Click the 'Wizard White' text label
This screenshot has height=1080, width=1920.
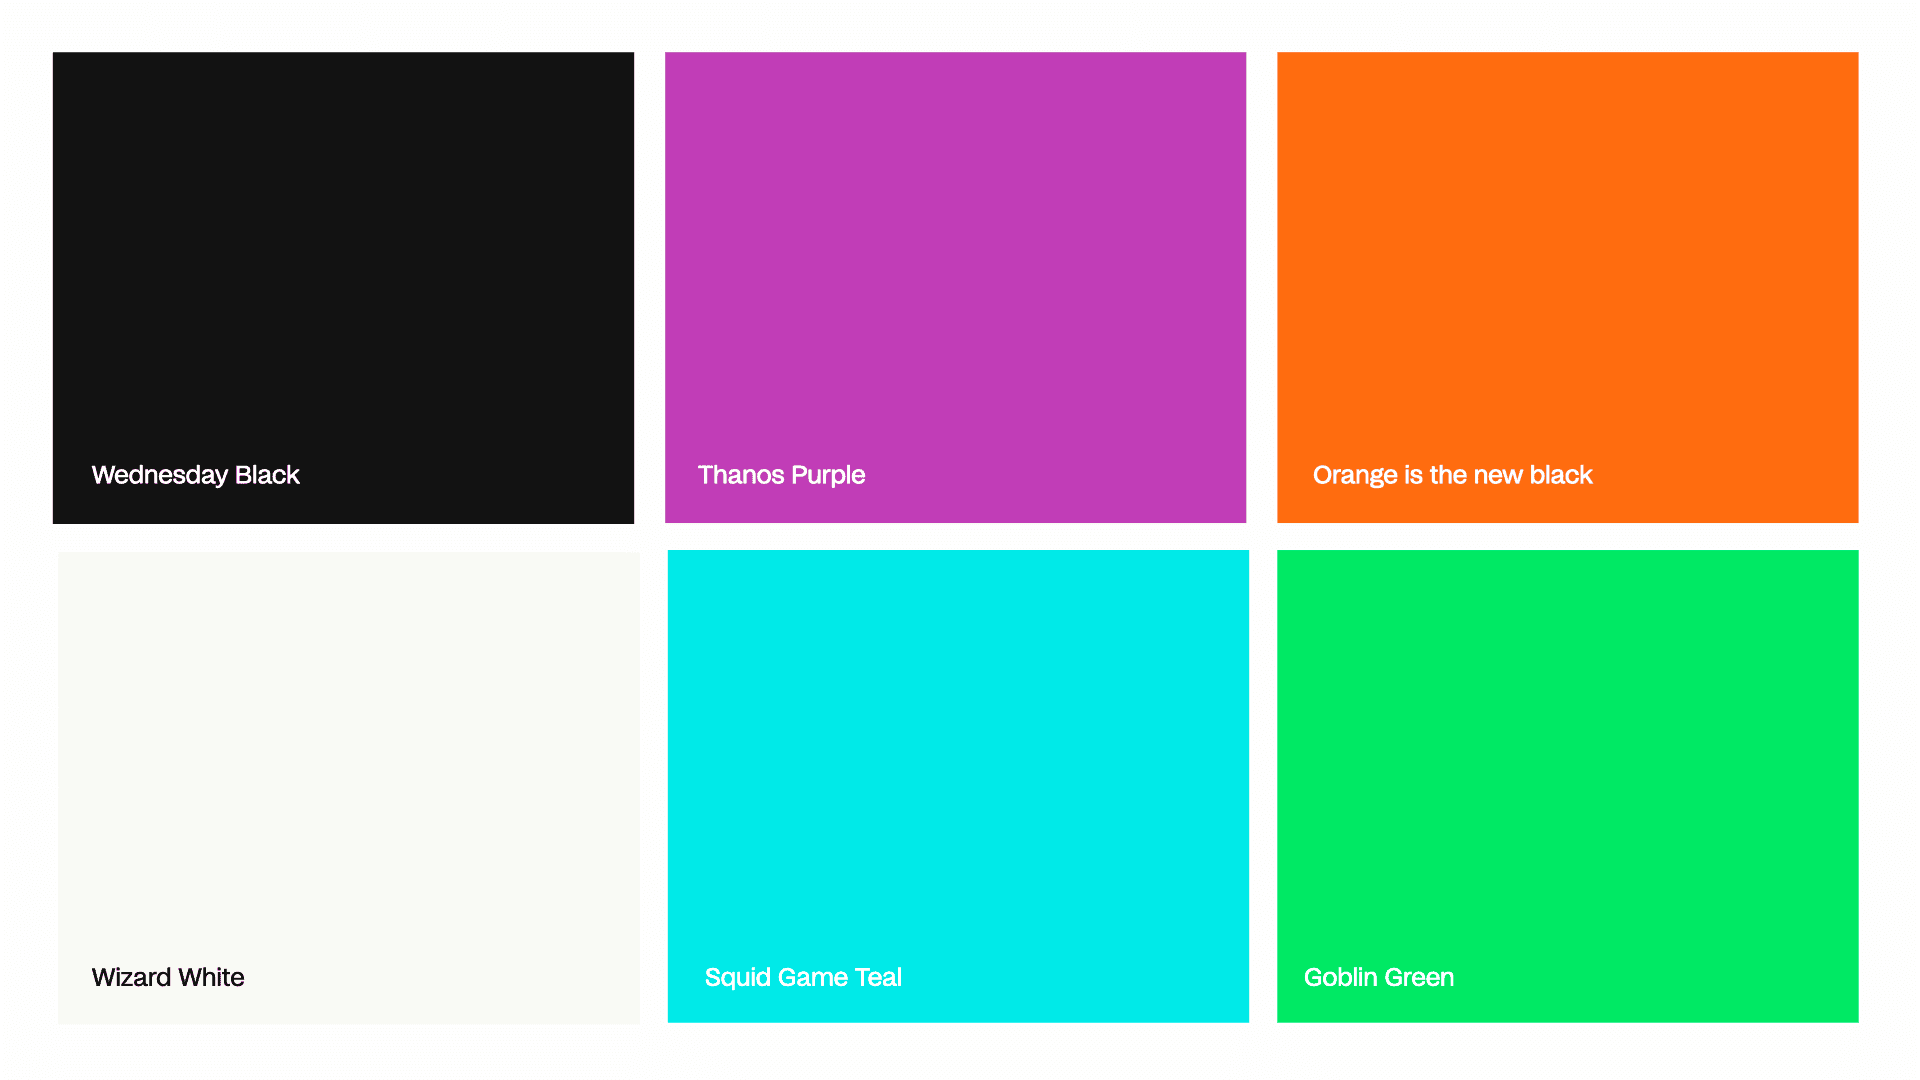pyautogui.click(x=168, y=977)
